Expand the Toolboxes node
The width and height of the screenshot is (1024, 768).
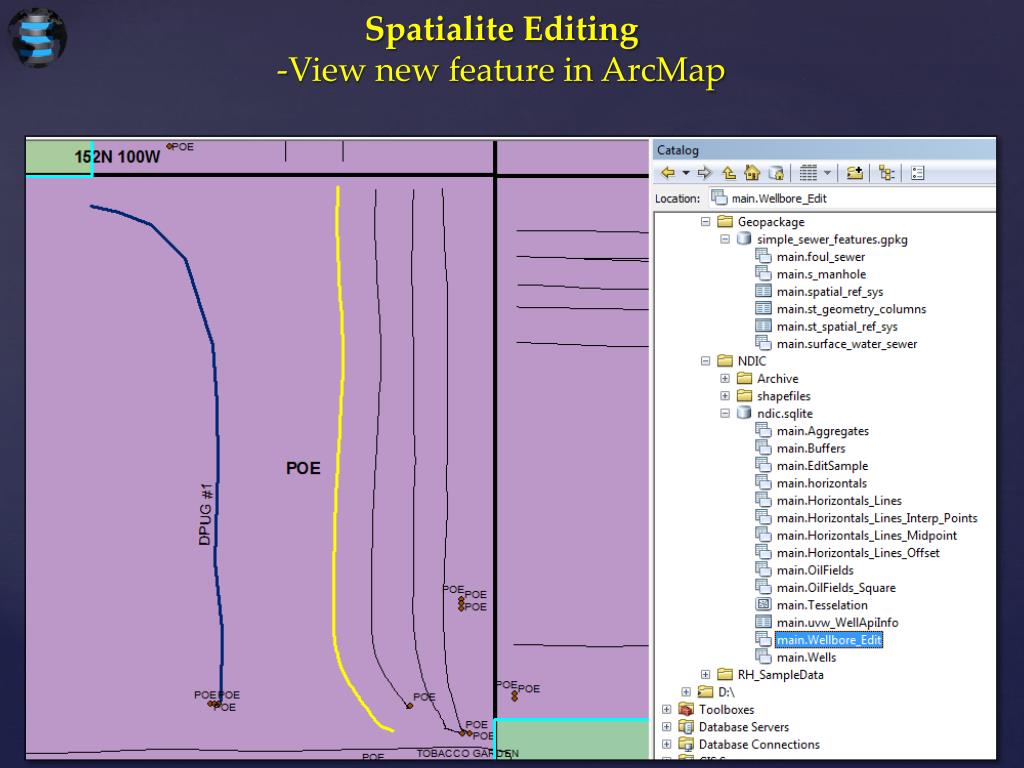(666, 709)
